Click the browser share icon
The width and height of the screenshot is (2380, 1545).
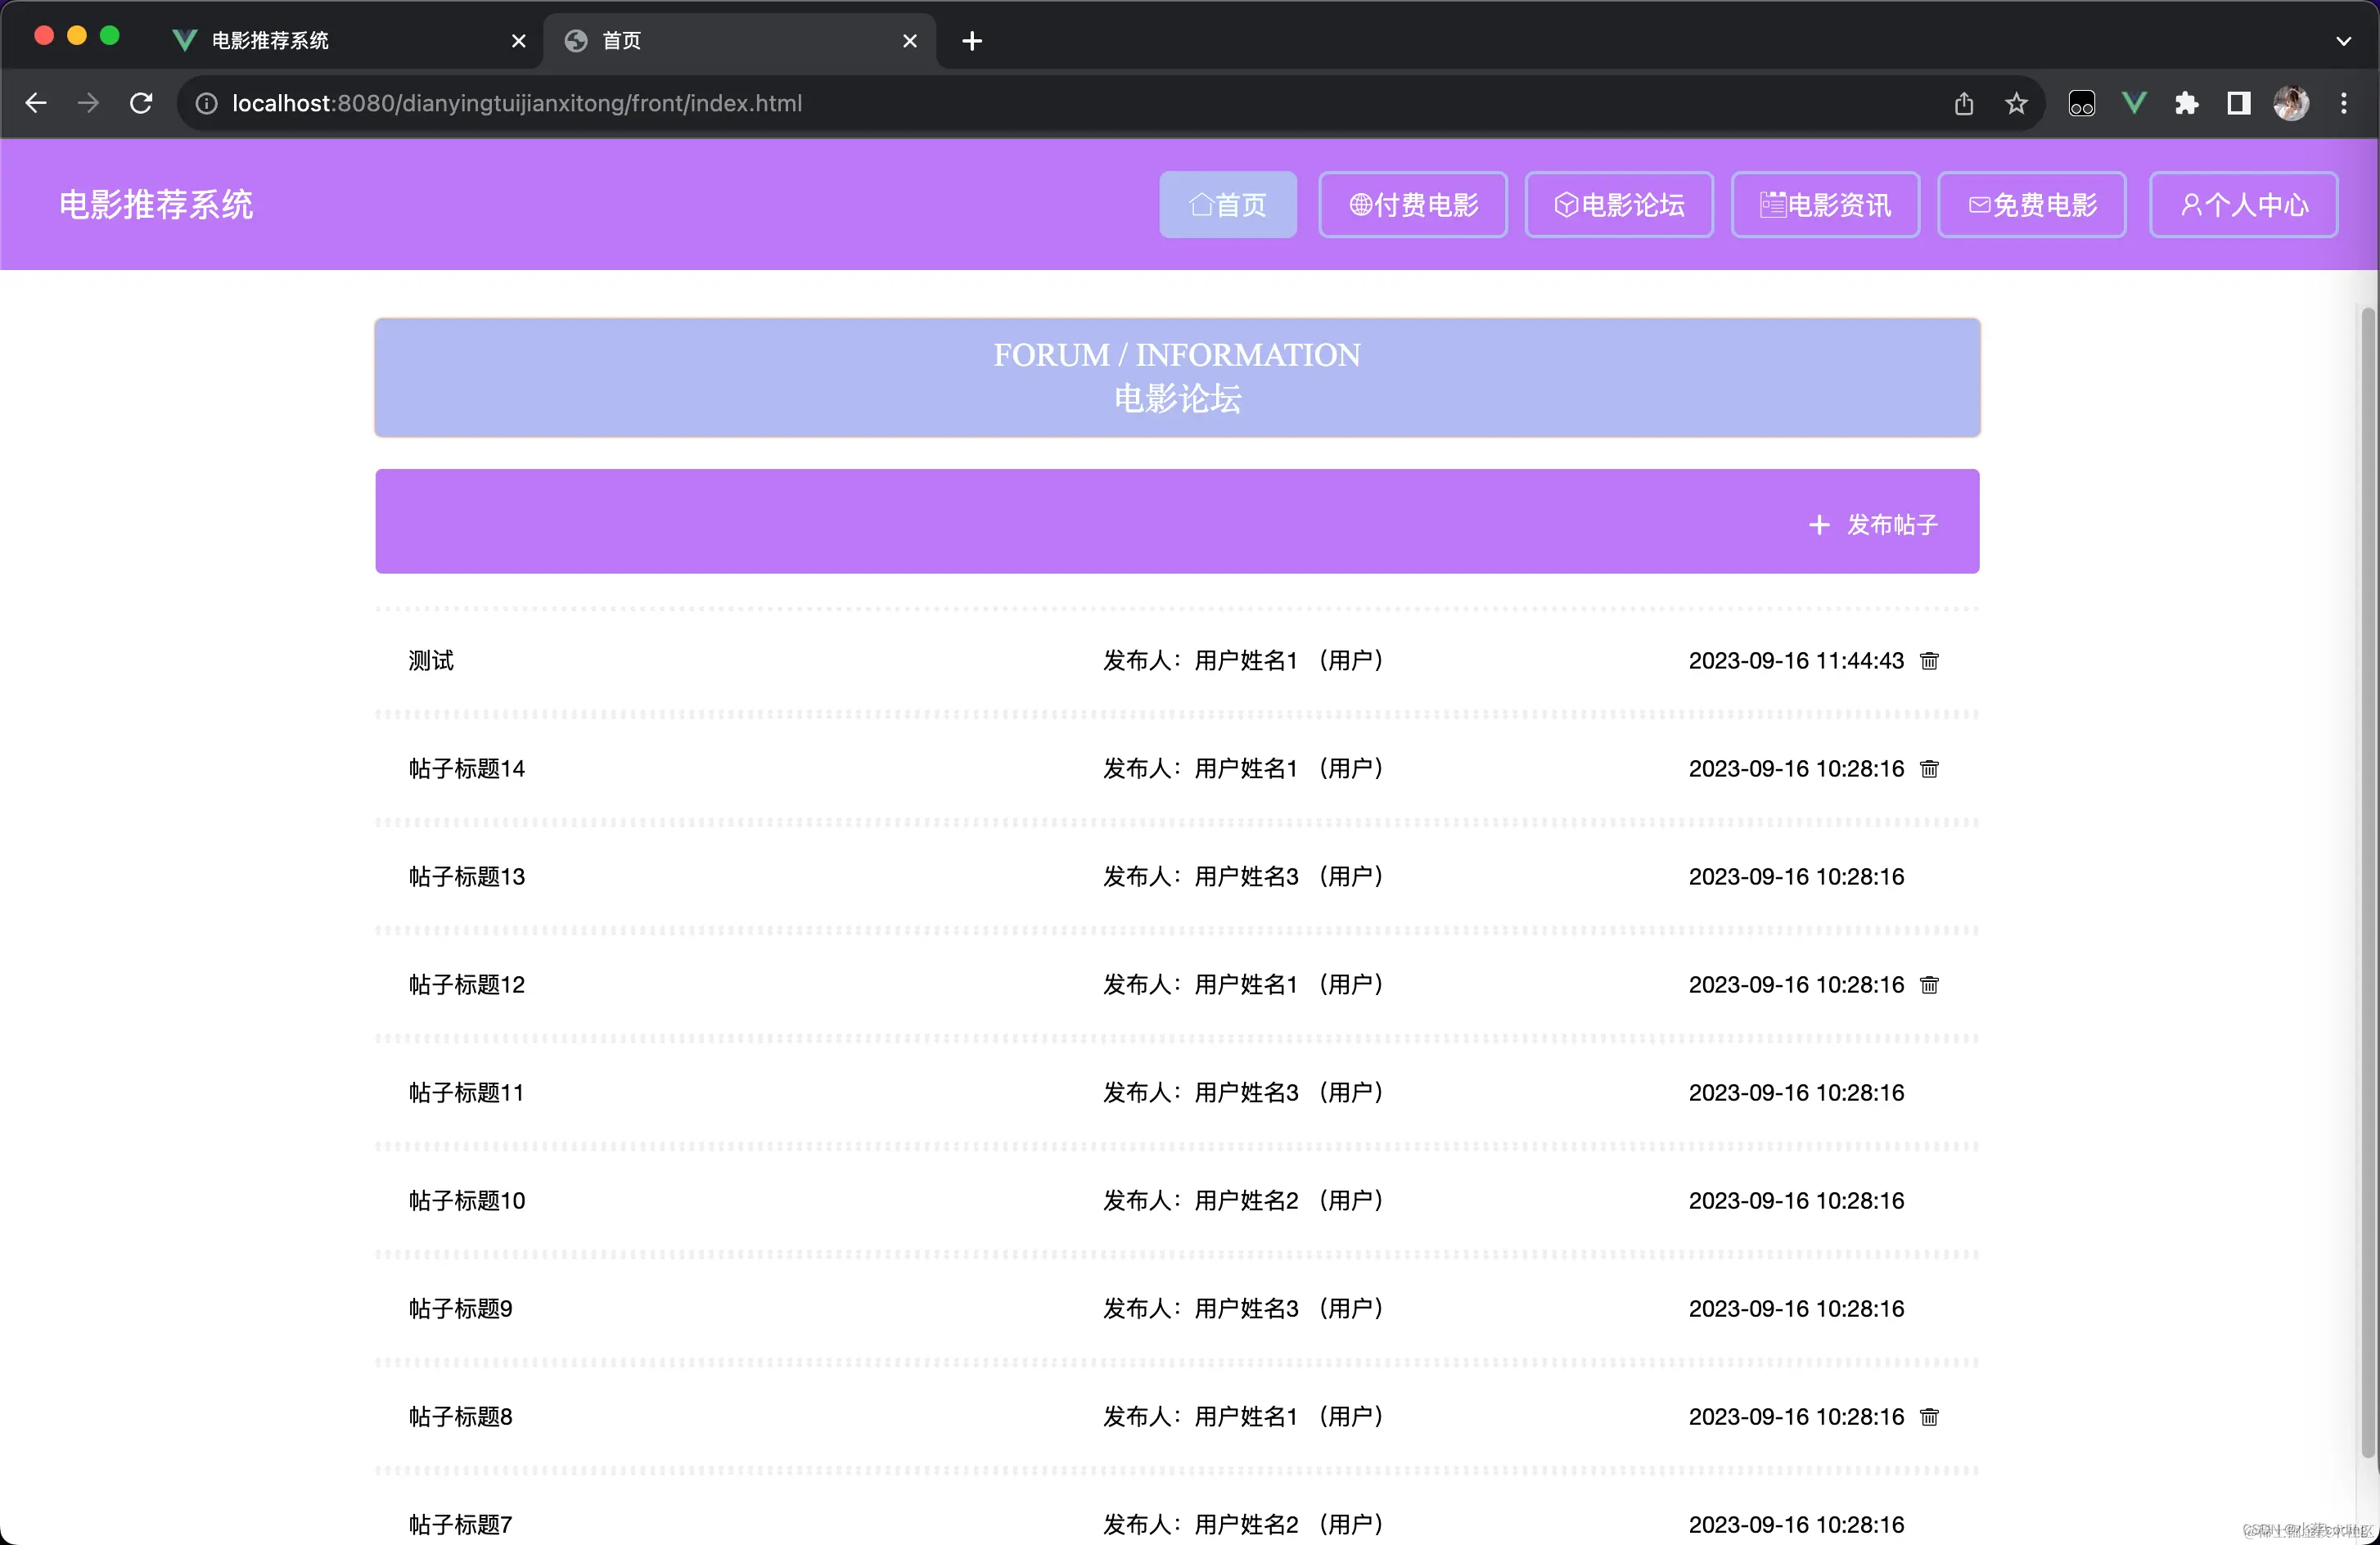click(1964, 103)
